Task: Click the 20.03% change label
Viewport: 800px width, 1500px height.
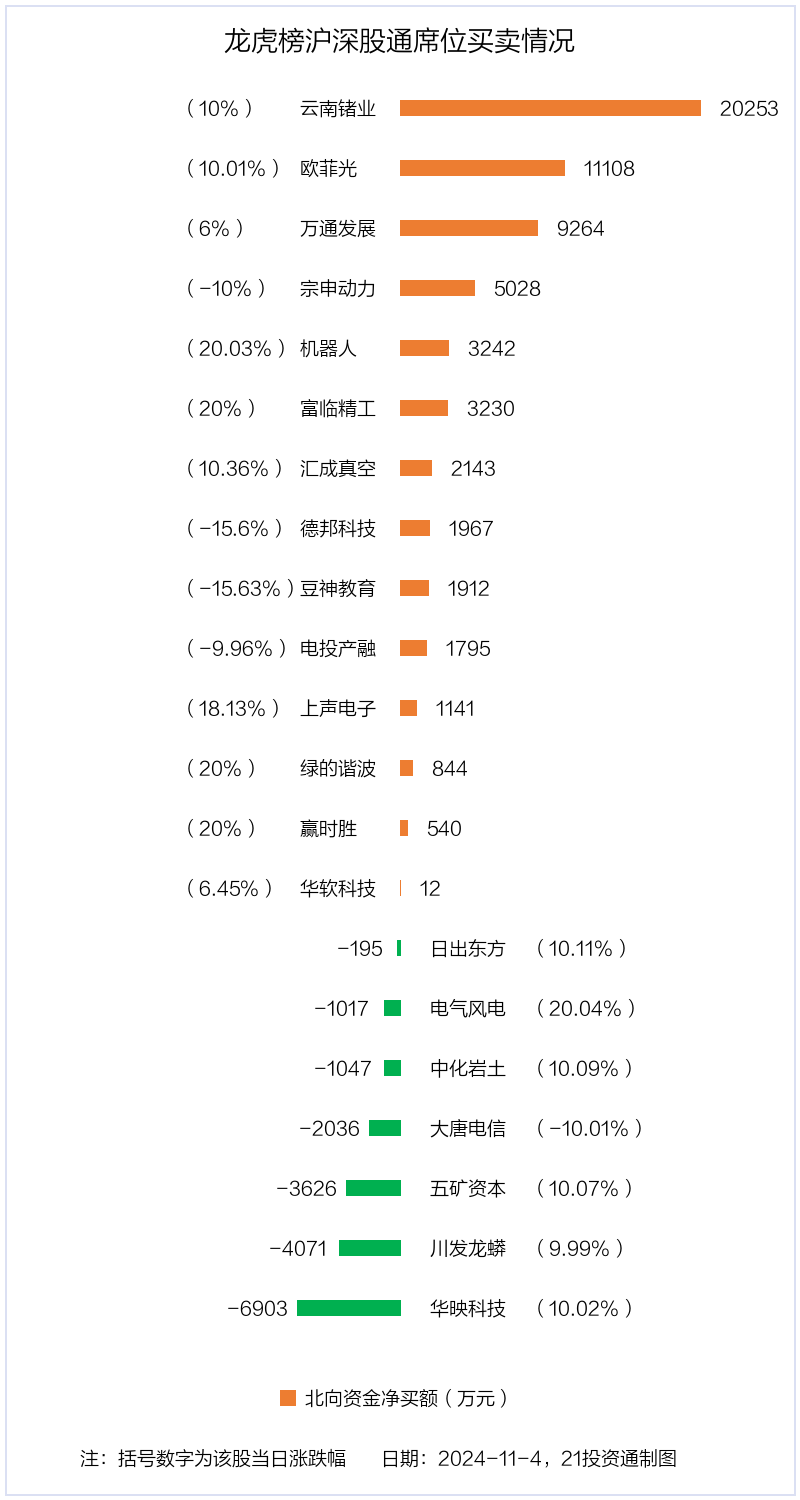Action: 236,349
